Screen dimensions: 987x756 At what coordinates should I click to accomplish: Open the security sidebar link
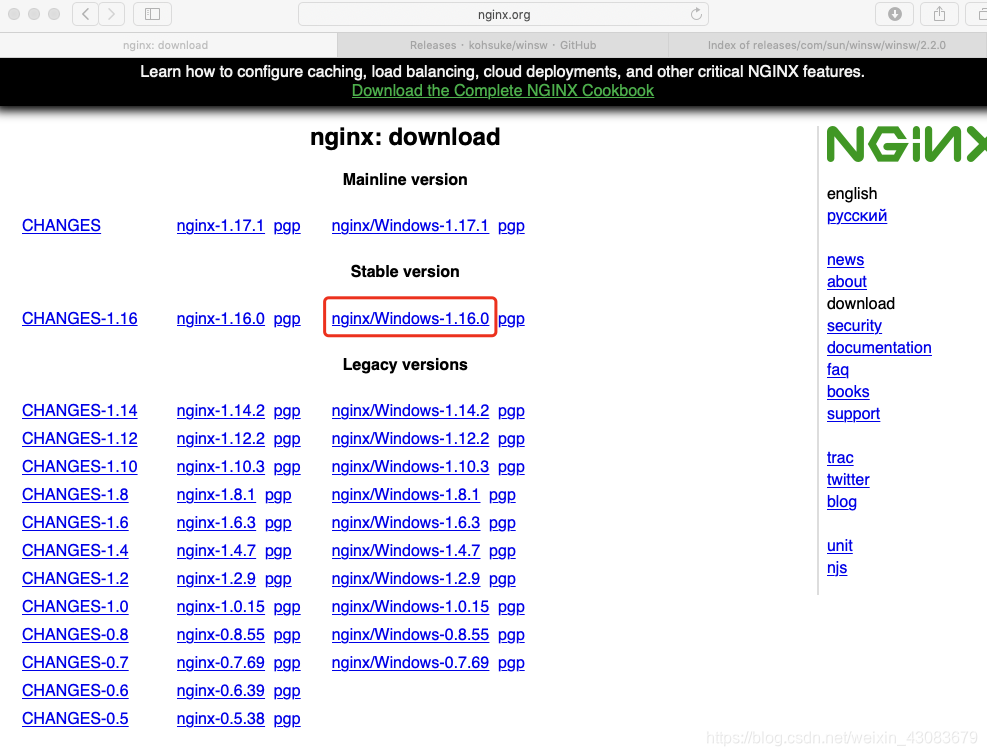854,325
